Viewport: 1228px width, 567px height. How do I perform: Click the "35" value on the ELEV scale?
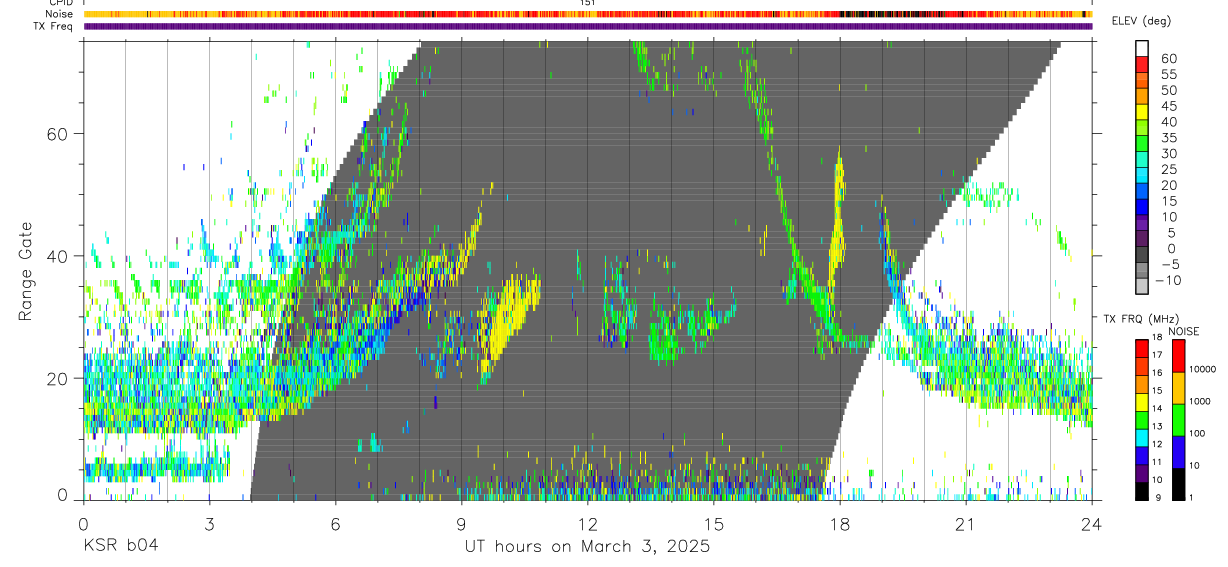click(x=1167, y=138)
